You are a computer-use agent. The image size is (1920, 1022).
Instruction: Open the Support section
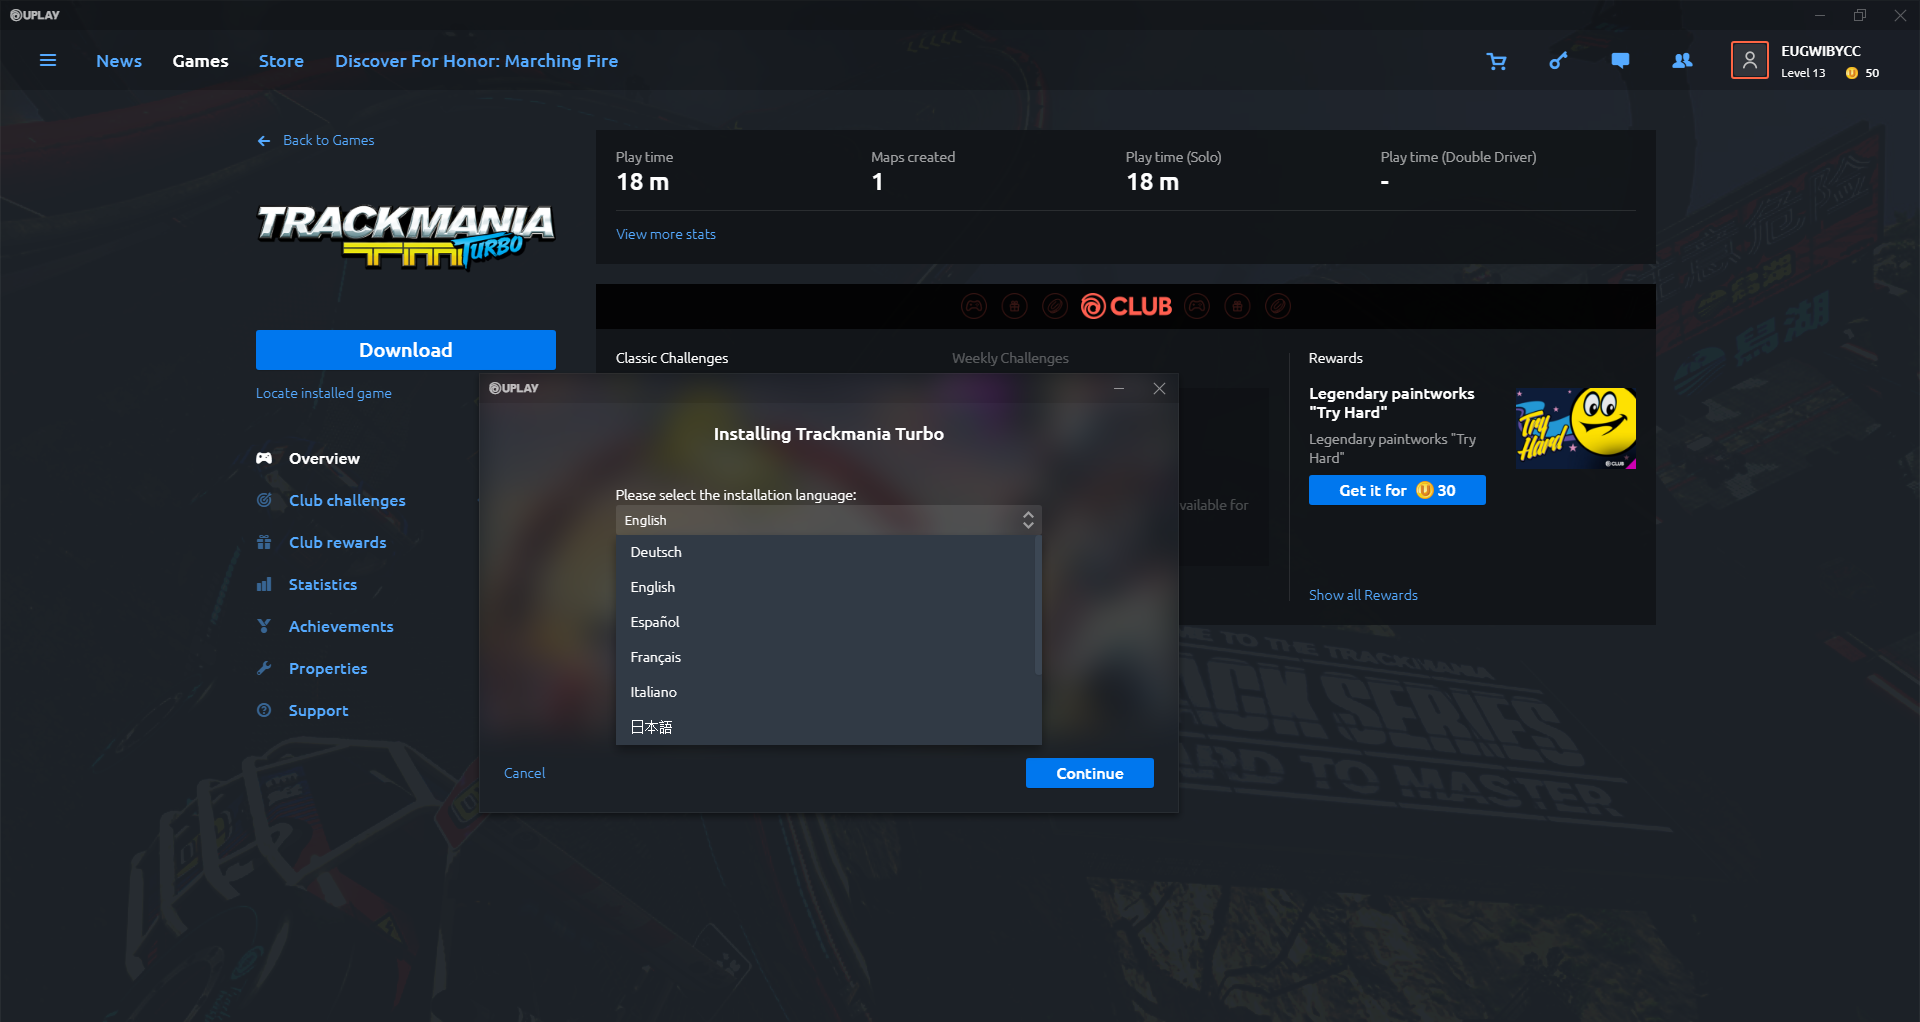[x=318, y=710]
